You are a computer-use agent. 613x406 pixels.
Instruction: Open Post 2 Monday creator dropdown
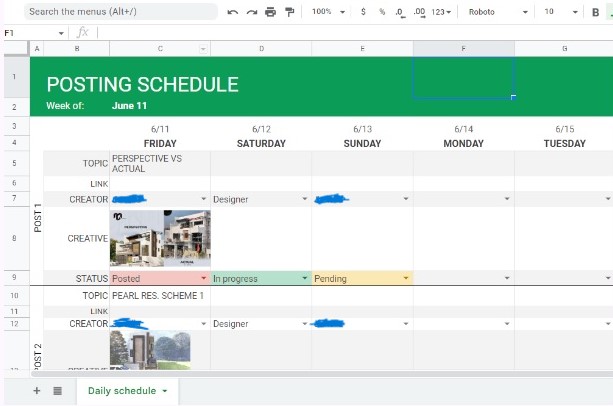(x=507, y=324)
